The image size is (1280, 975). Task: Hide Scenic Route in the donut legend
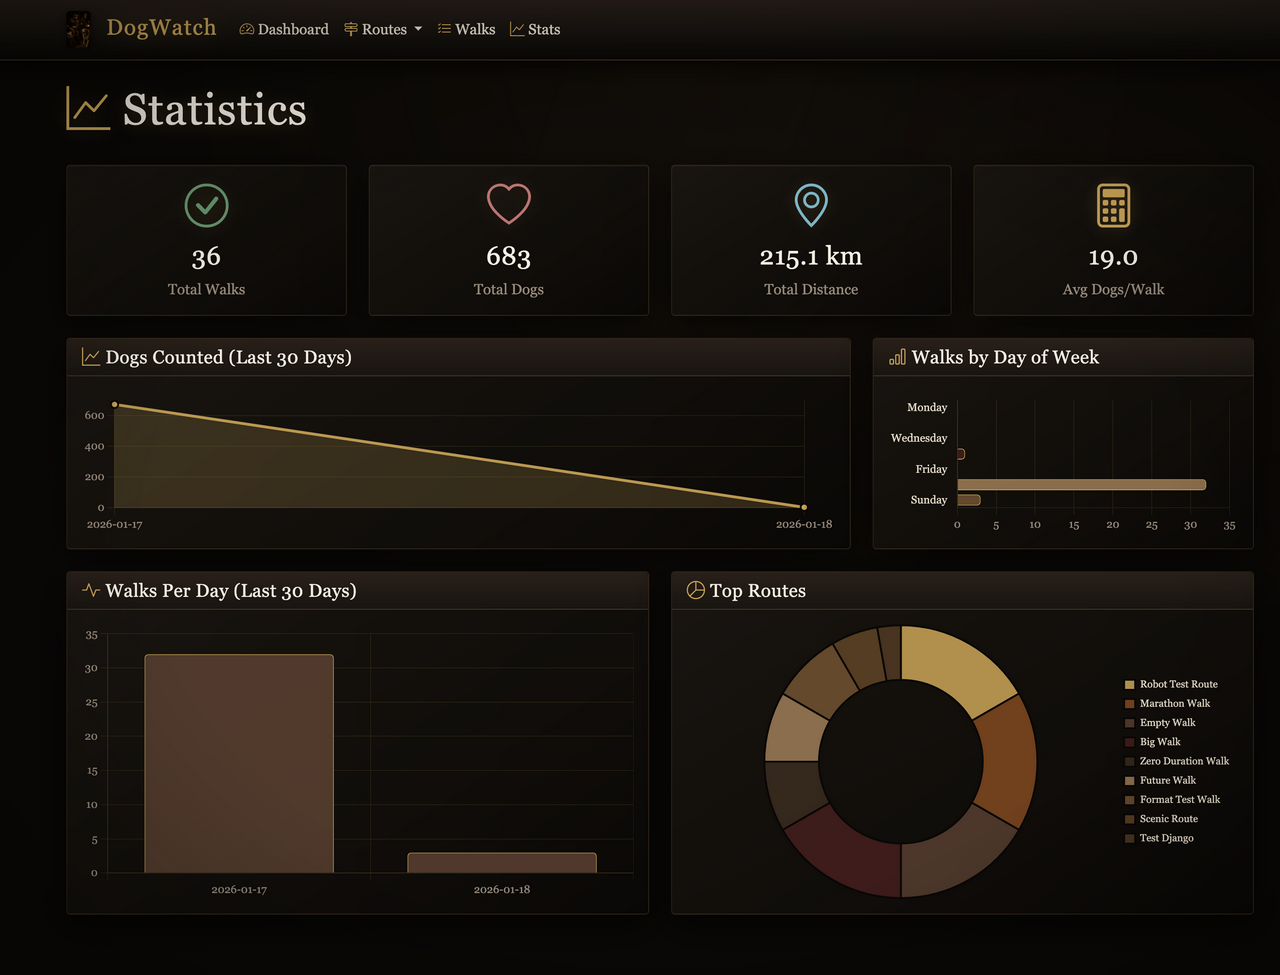pyautogui.click(x=1168, y=819)
